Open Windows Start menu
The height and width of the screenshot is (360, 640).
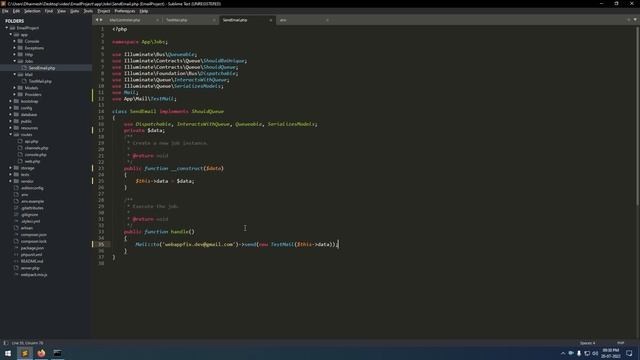point(8,353)
